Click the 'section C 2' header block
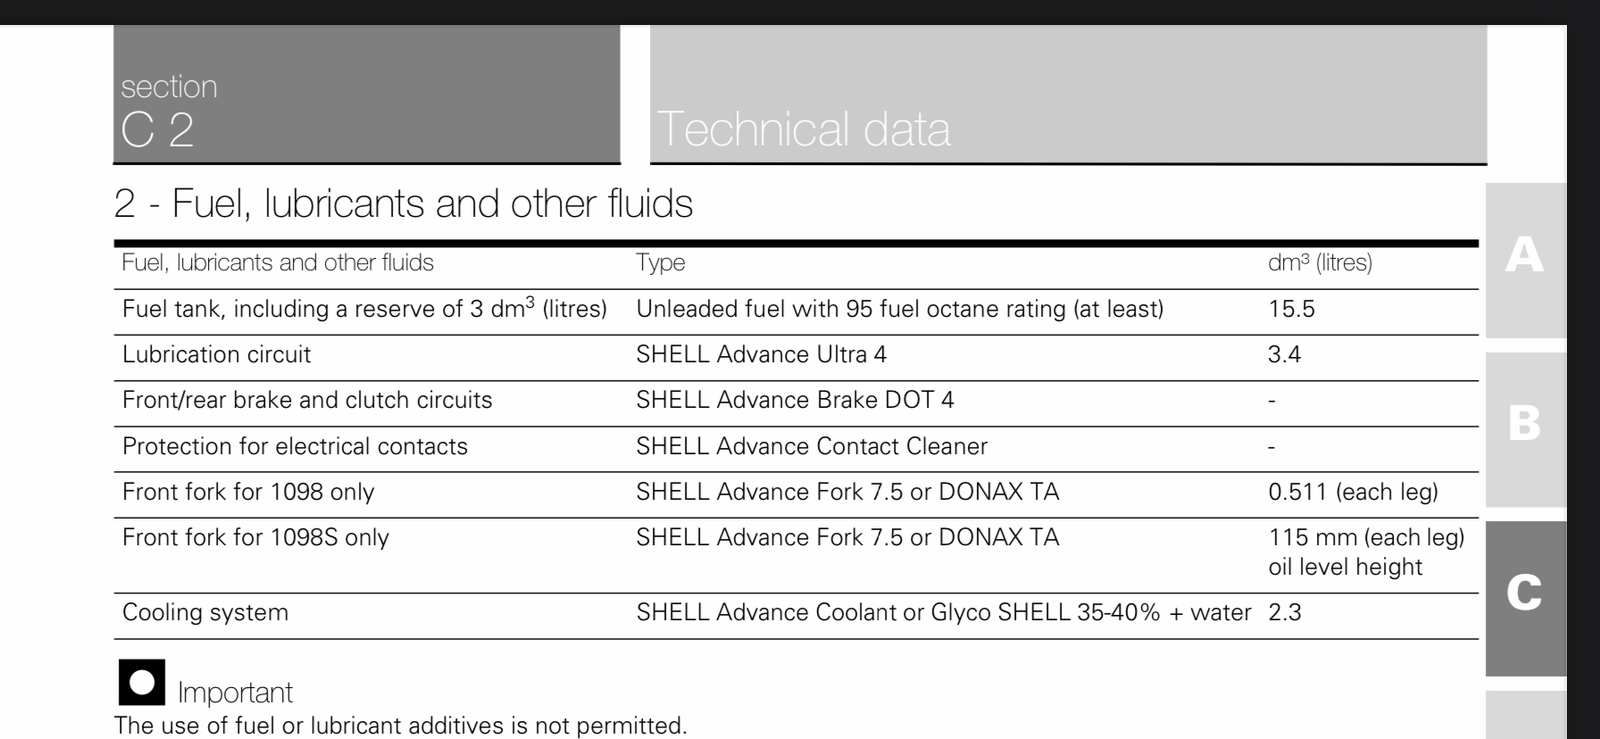 tap(367, 94)
